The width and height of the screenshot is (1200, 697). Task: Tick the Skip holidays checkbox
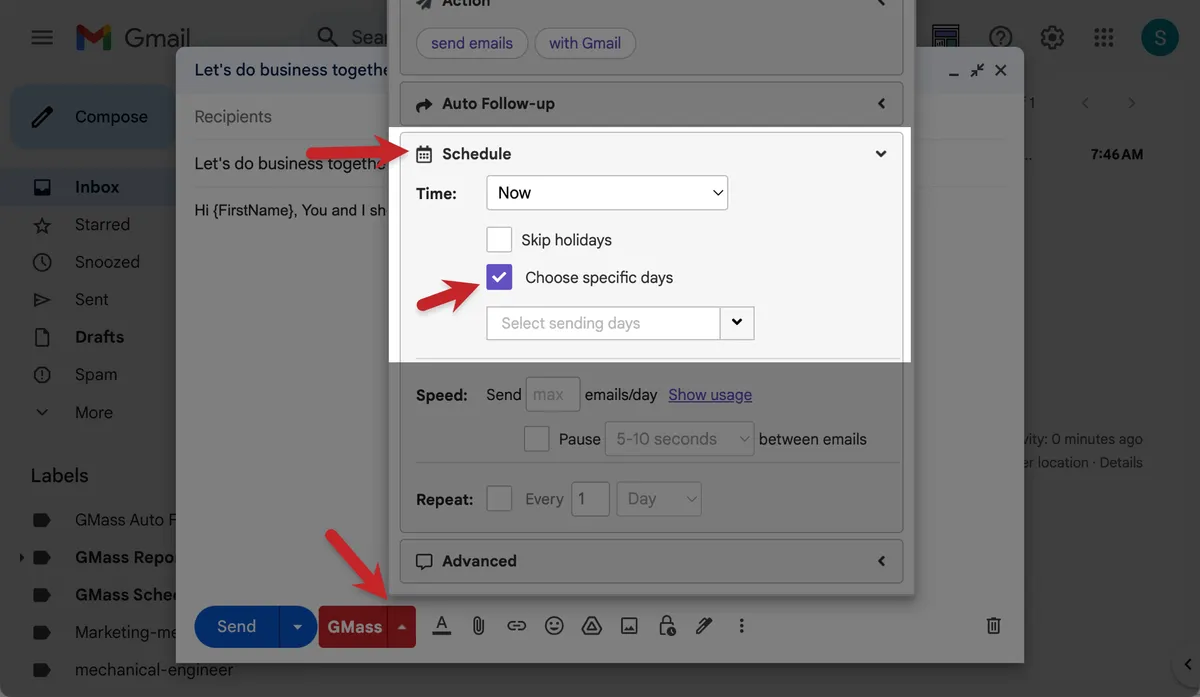pos(499,240)
